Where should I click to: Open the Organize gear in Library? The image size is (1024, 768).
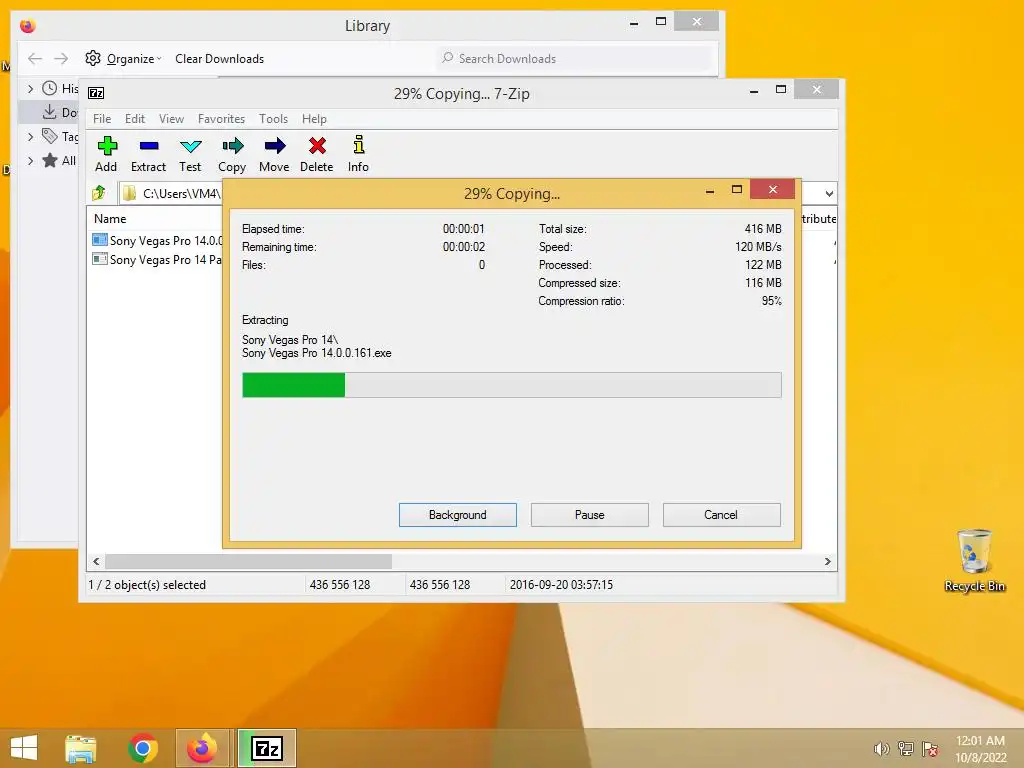[93, 58]
